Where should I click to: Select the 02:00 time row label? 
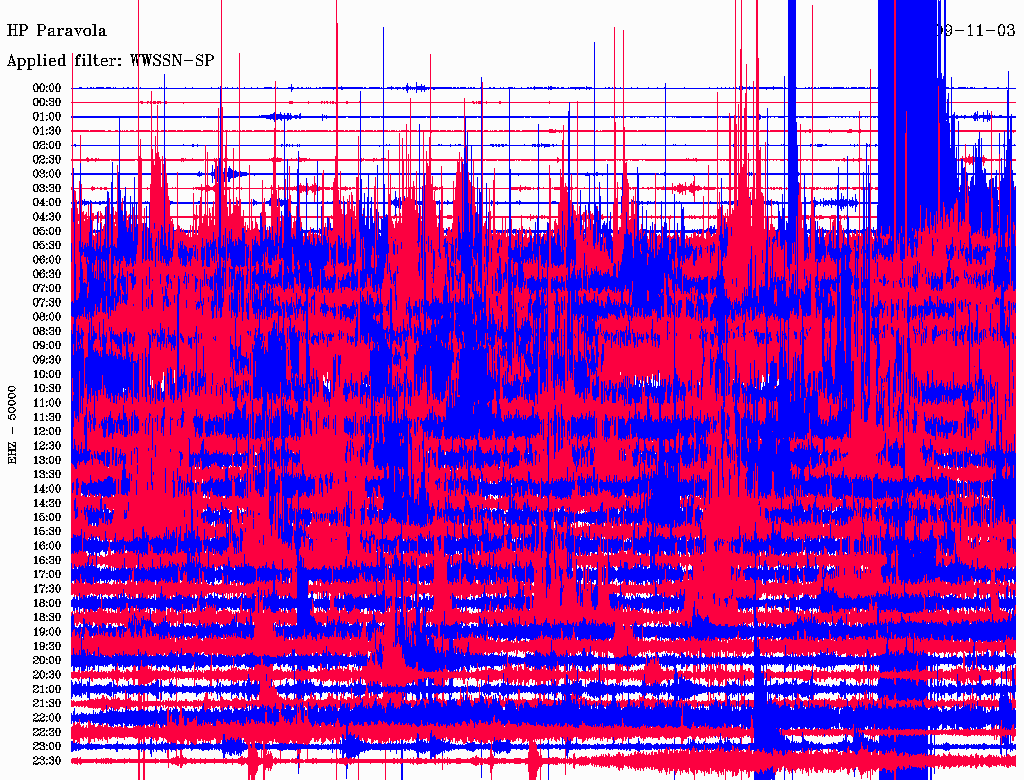click(x=47, y=146)
